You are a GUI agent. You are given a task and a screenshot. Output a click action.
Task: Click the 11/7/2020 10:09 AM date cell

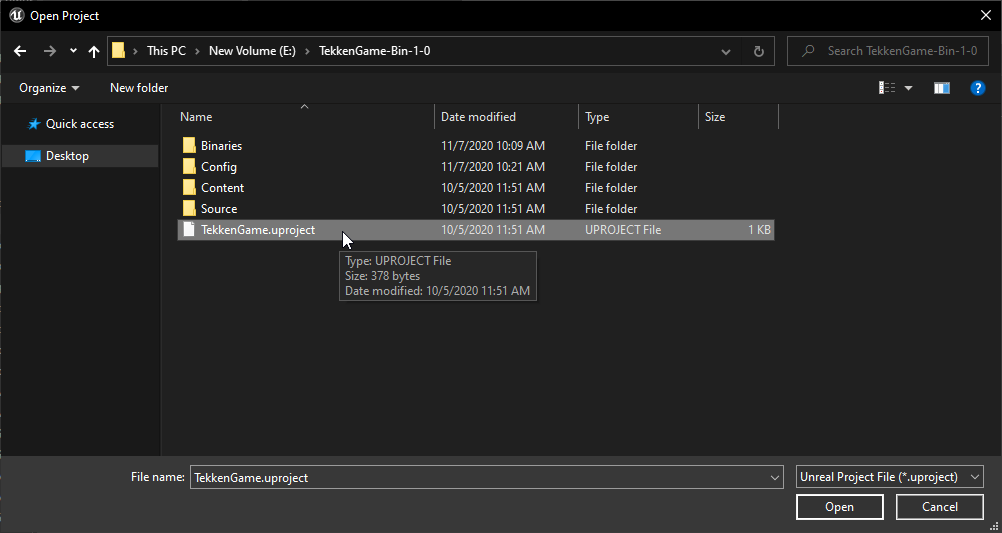coord(493,146)
